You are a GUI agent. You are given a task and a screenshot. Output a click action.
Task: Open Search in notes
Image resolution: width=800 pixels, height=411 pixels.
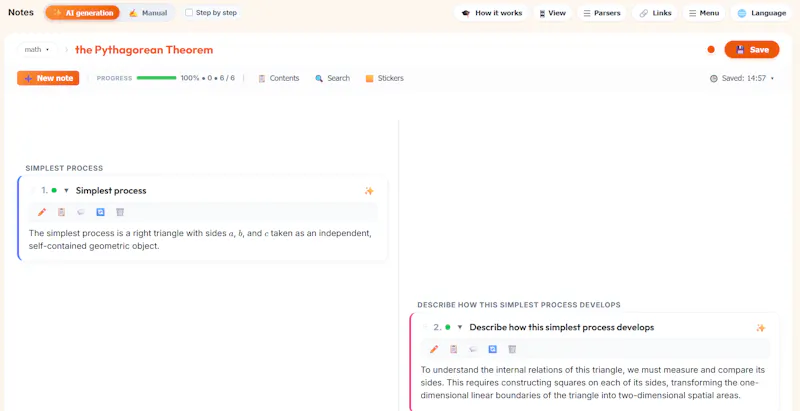click(x=332, y=79)
